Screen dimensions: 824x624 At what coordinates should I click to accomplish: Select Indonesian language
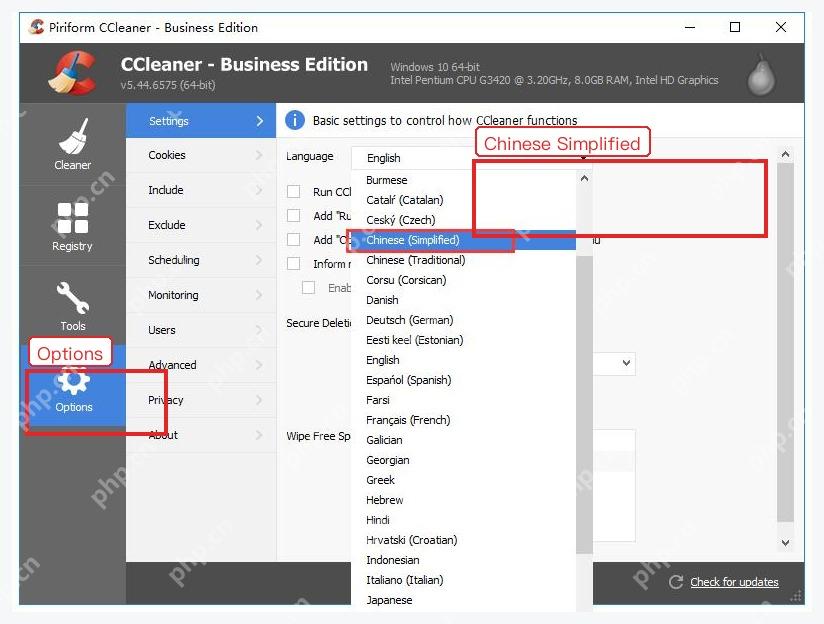(464, 560)
